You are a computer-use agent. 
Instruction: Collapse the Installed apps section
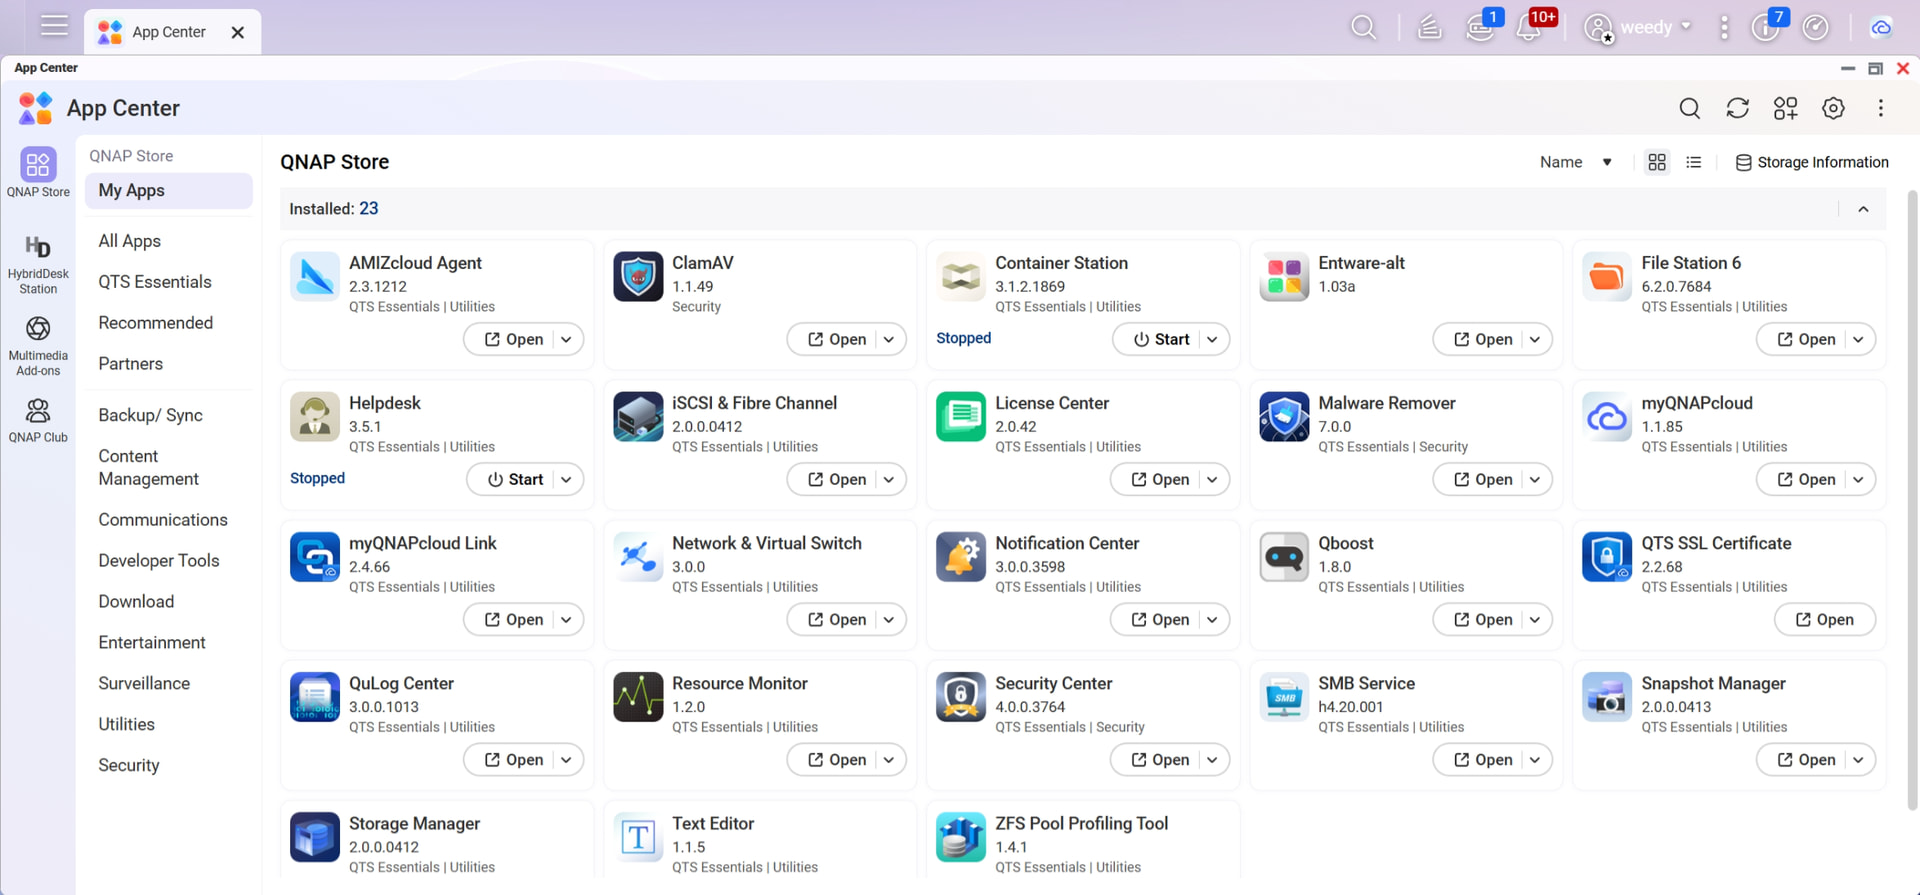[1863, 209]
